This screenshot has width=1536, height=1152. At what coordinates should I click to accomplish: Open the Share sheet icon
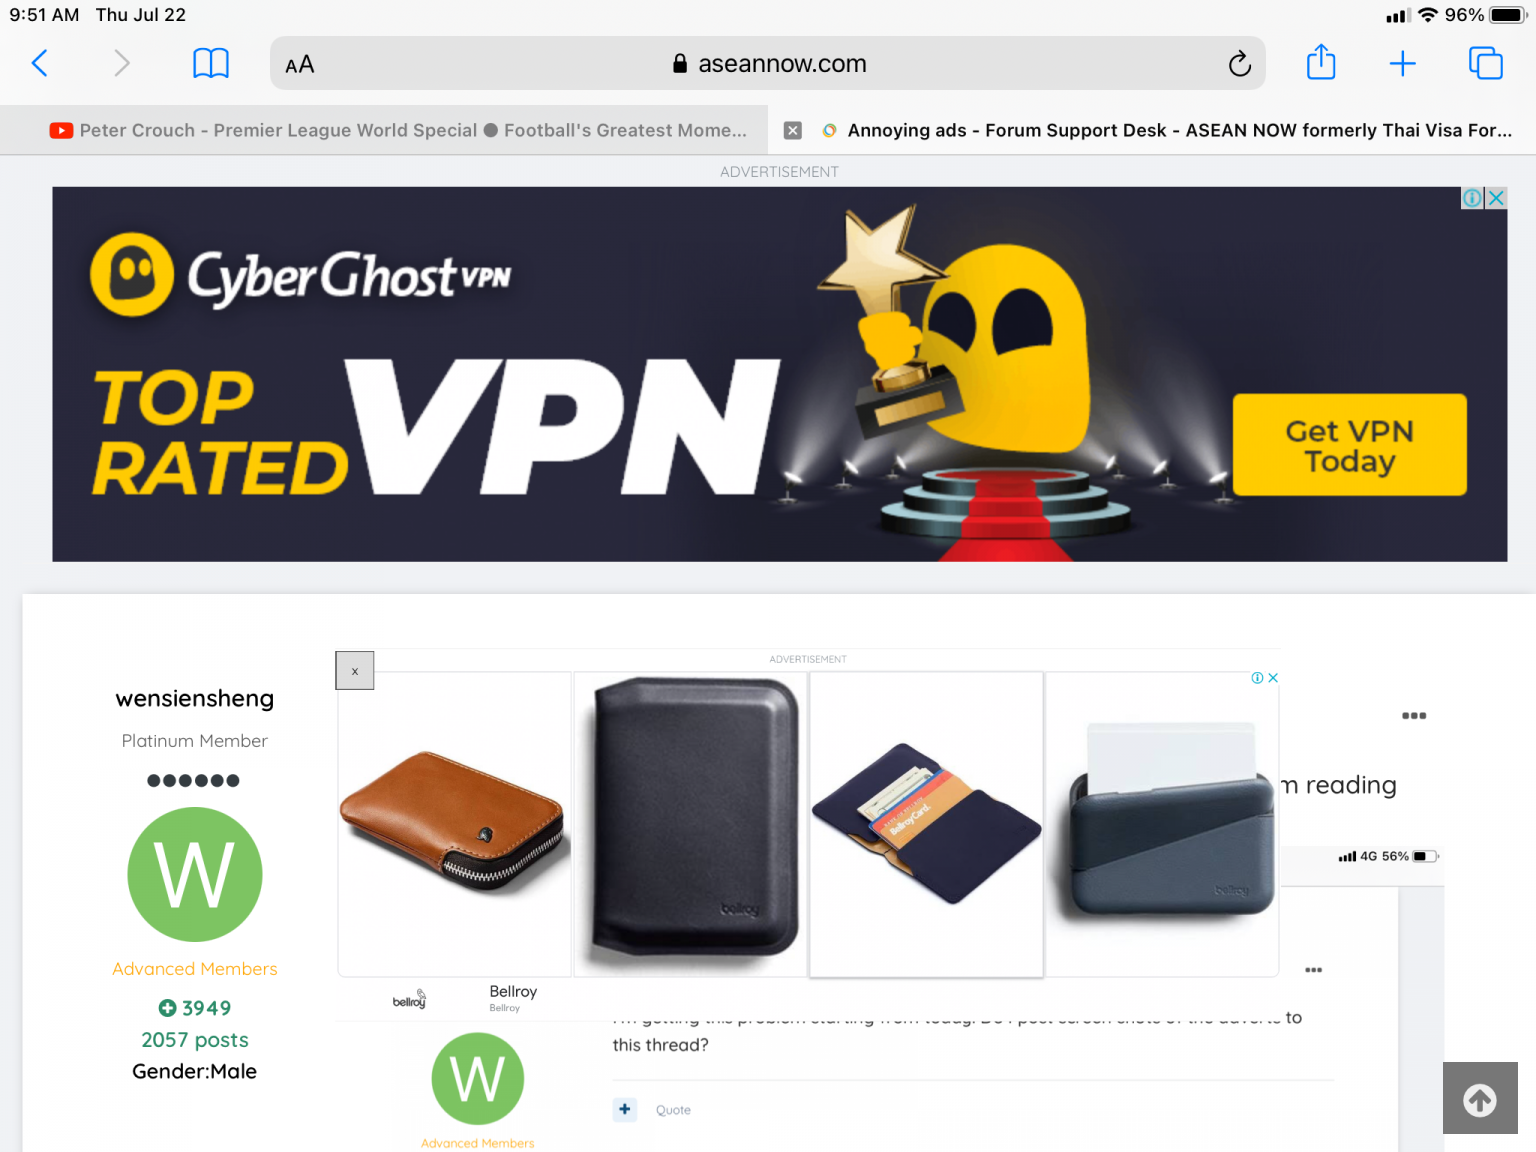tap(1321, 62)
